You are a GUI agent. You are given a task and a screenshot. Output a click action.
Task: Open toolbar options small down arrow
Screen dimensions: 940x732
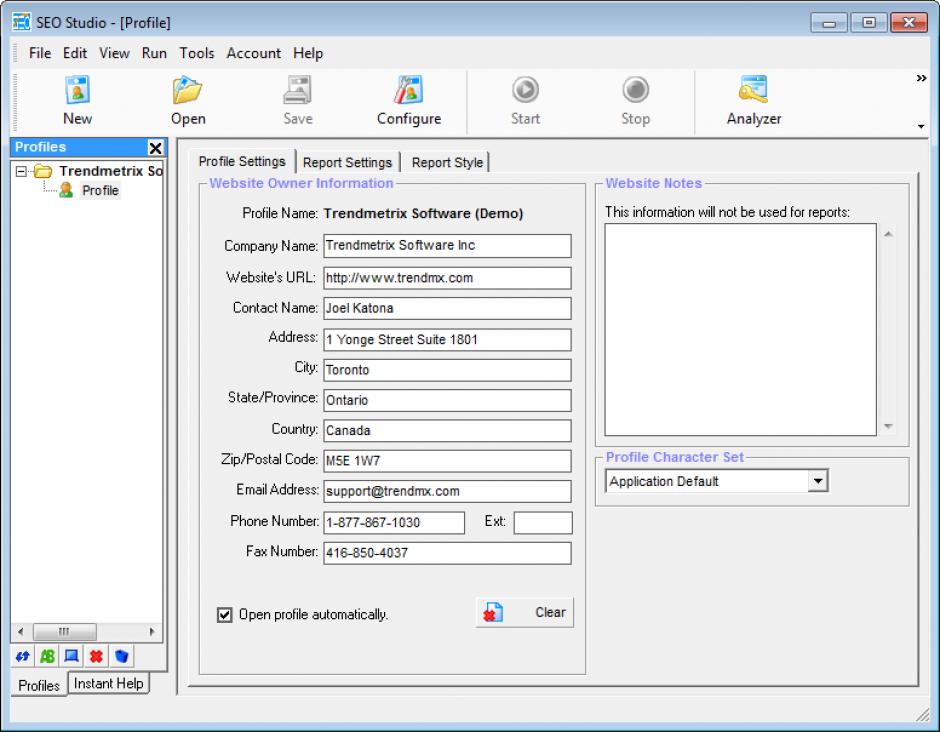pos(921,126)
